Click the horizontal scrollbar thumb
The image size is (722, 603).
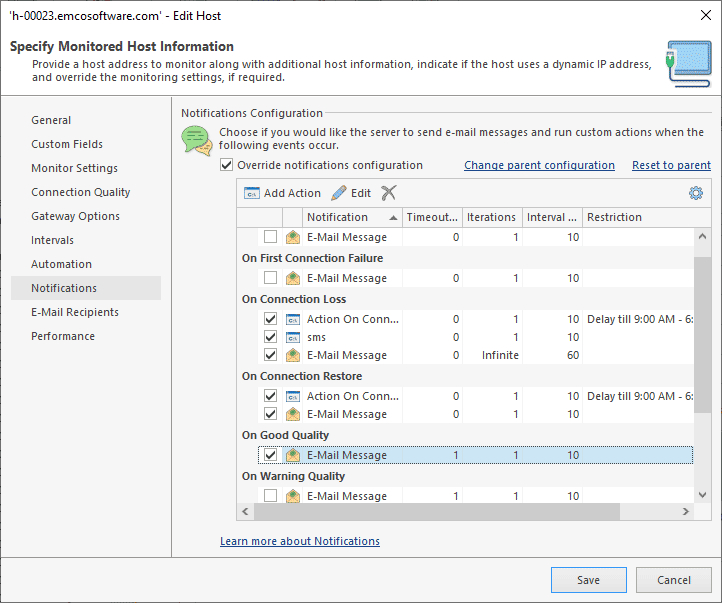[x=437, y=511]
